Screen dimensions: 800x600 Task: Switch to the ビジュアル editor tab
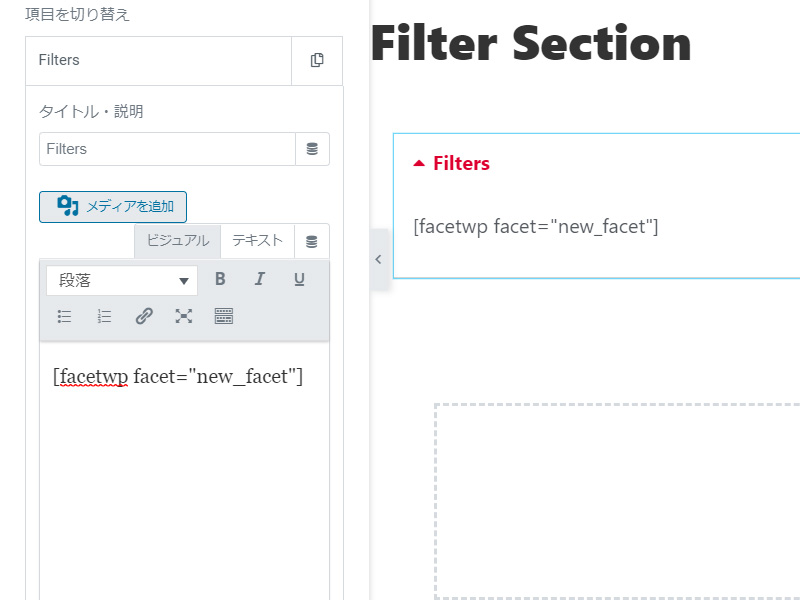(x=178, y=241)
